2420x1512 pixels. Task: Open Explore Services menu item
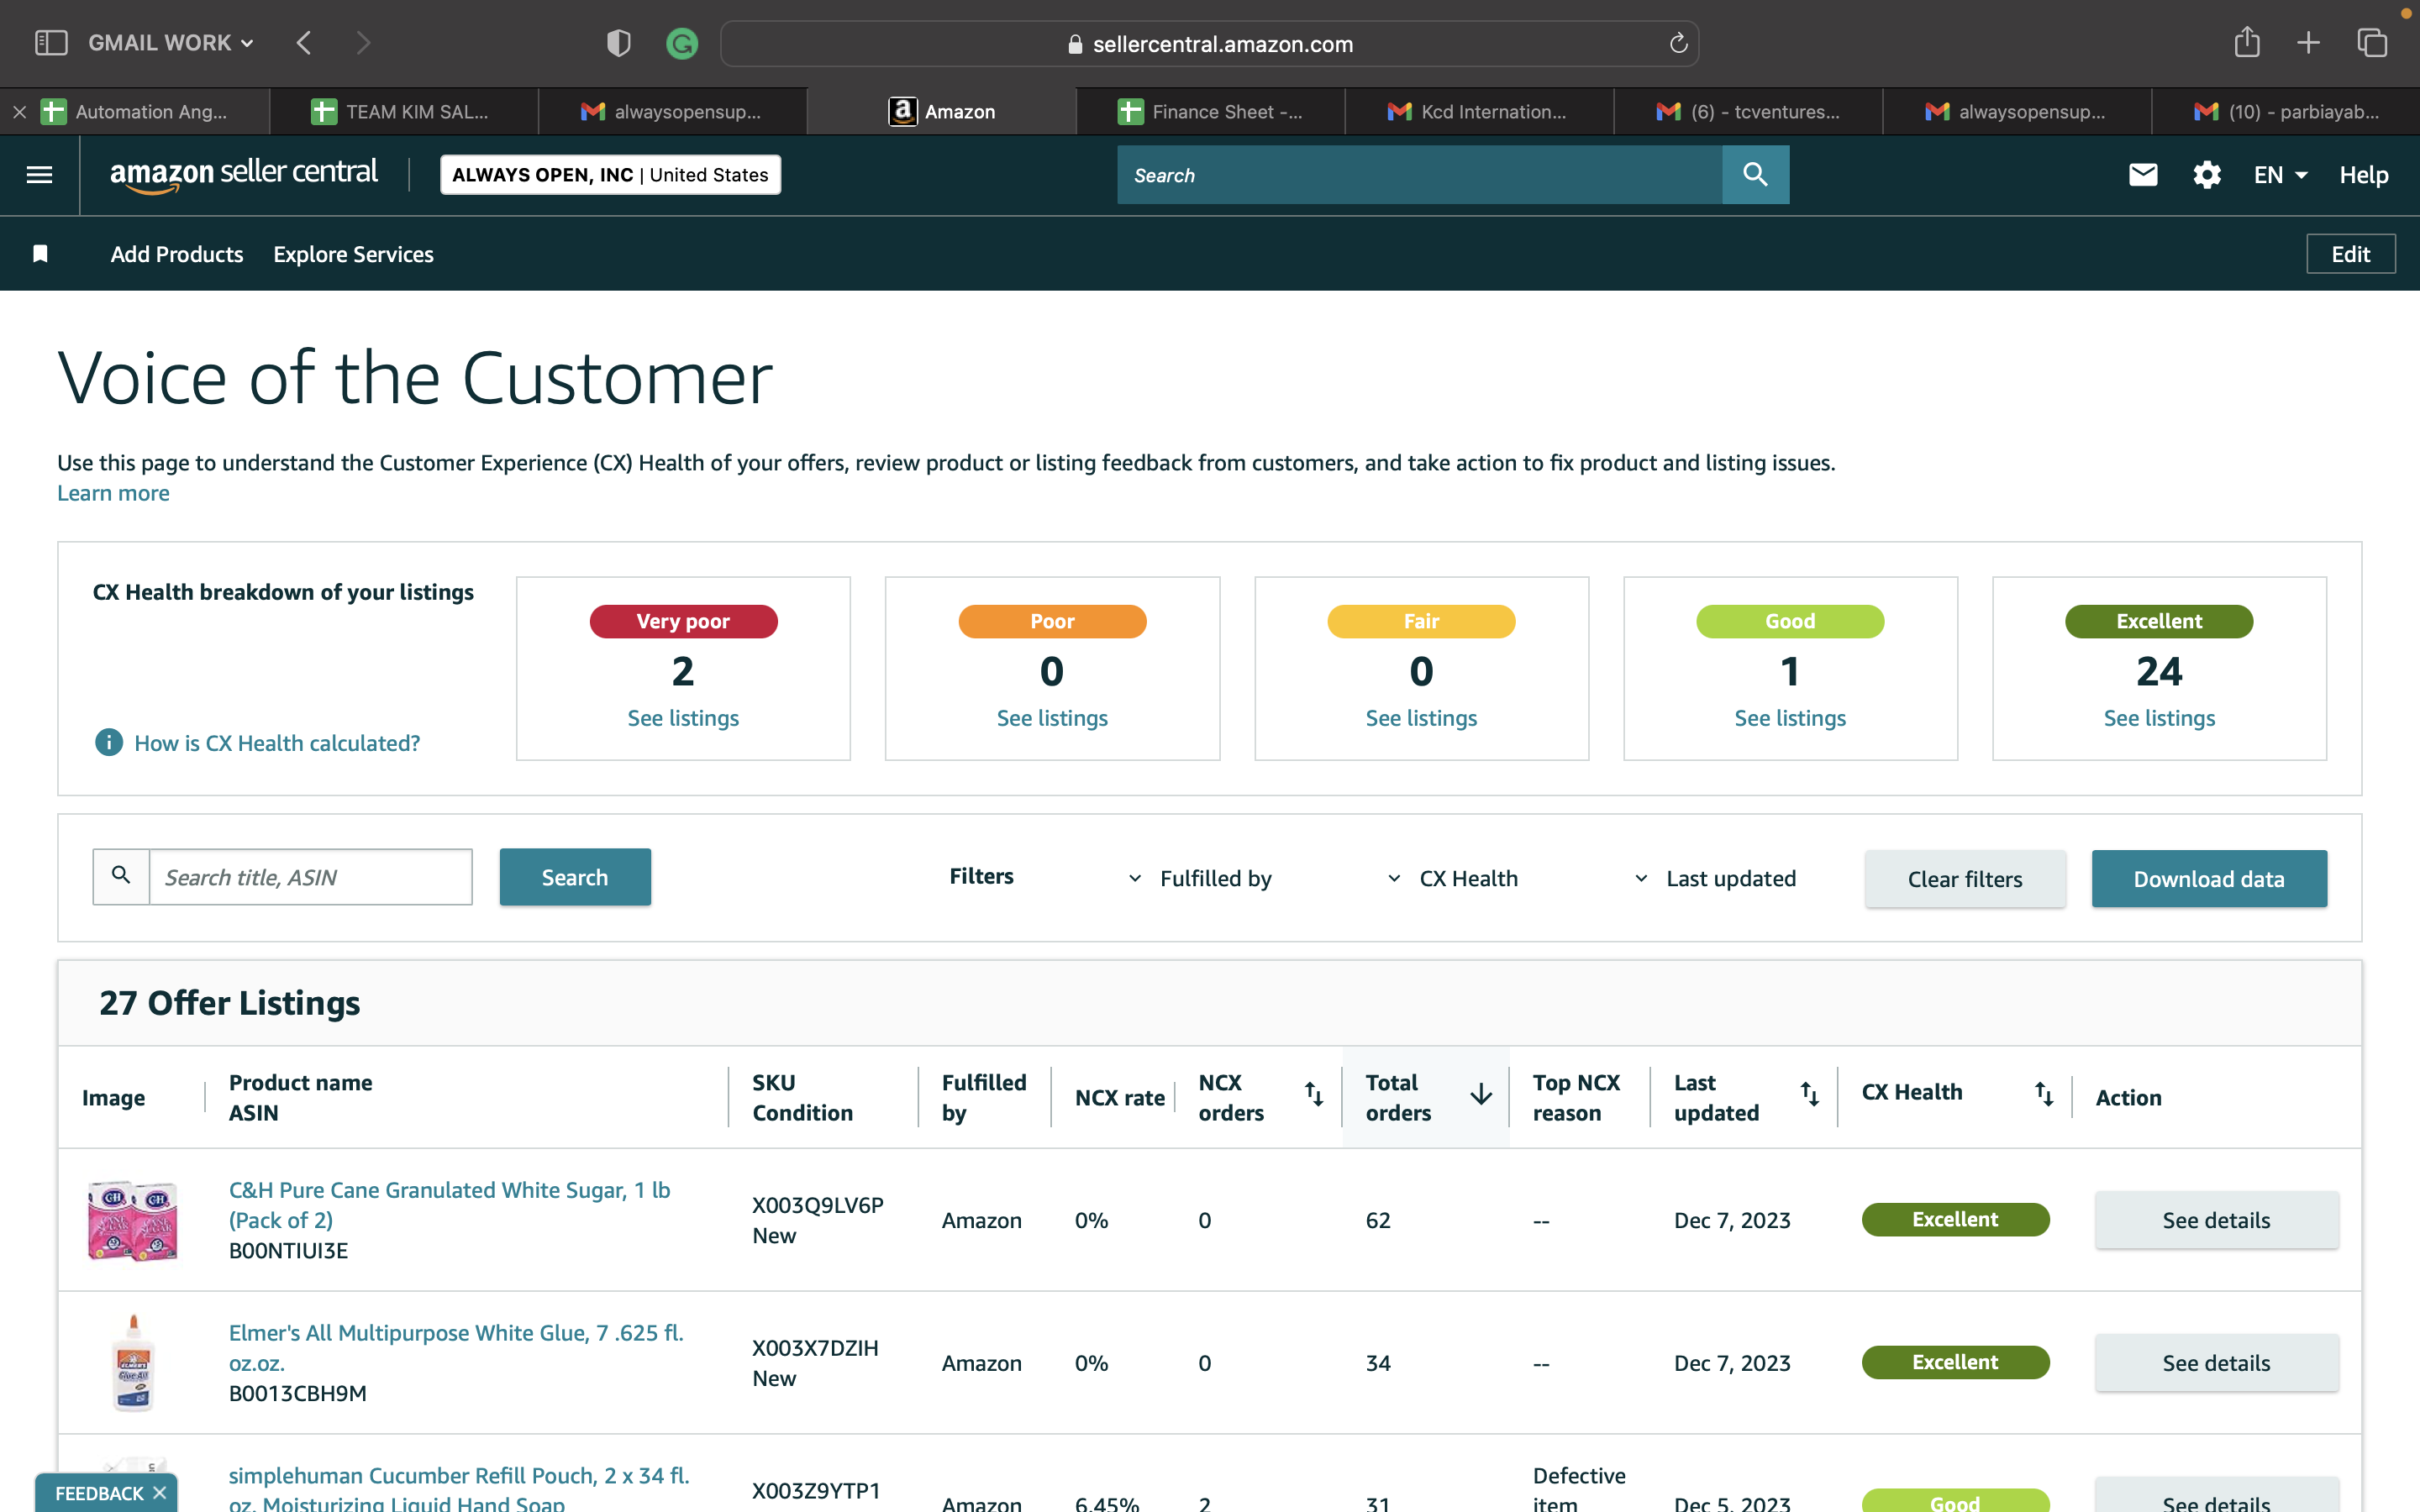coord(353,254)
